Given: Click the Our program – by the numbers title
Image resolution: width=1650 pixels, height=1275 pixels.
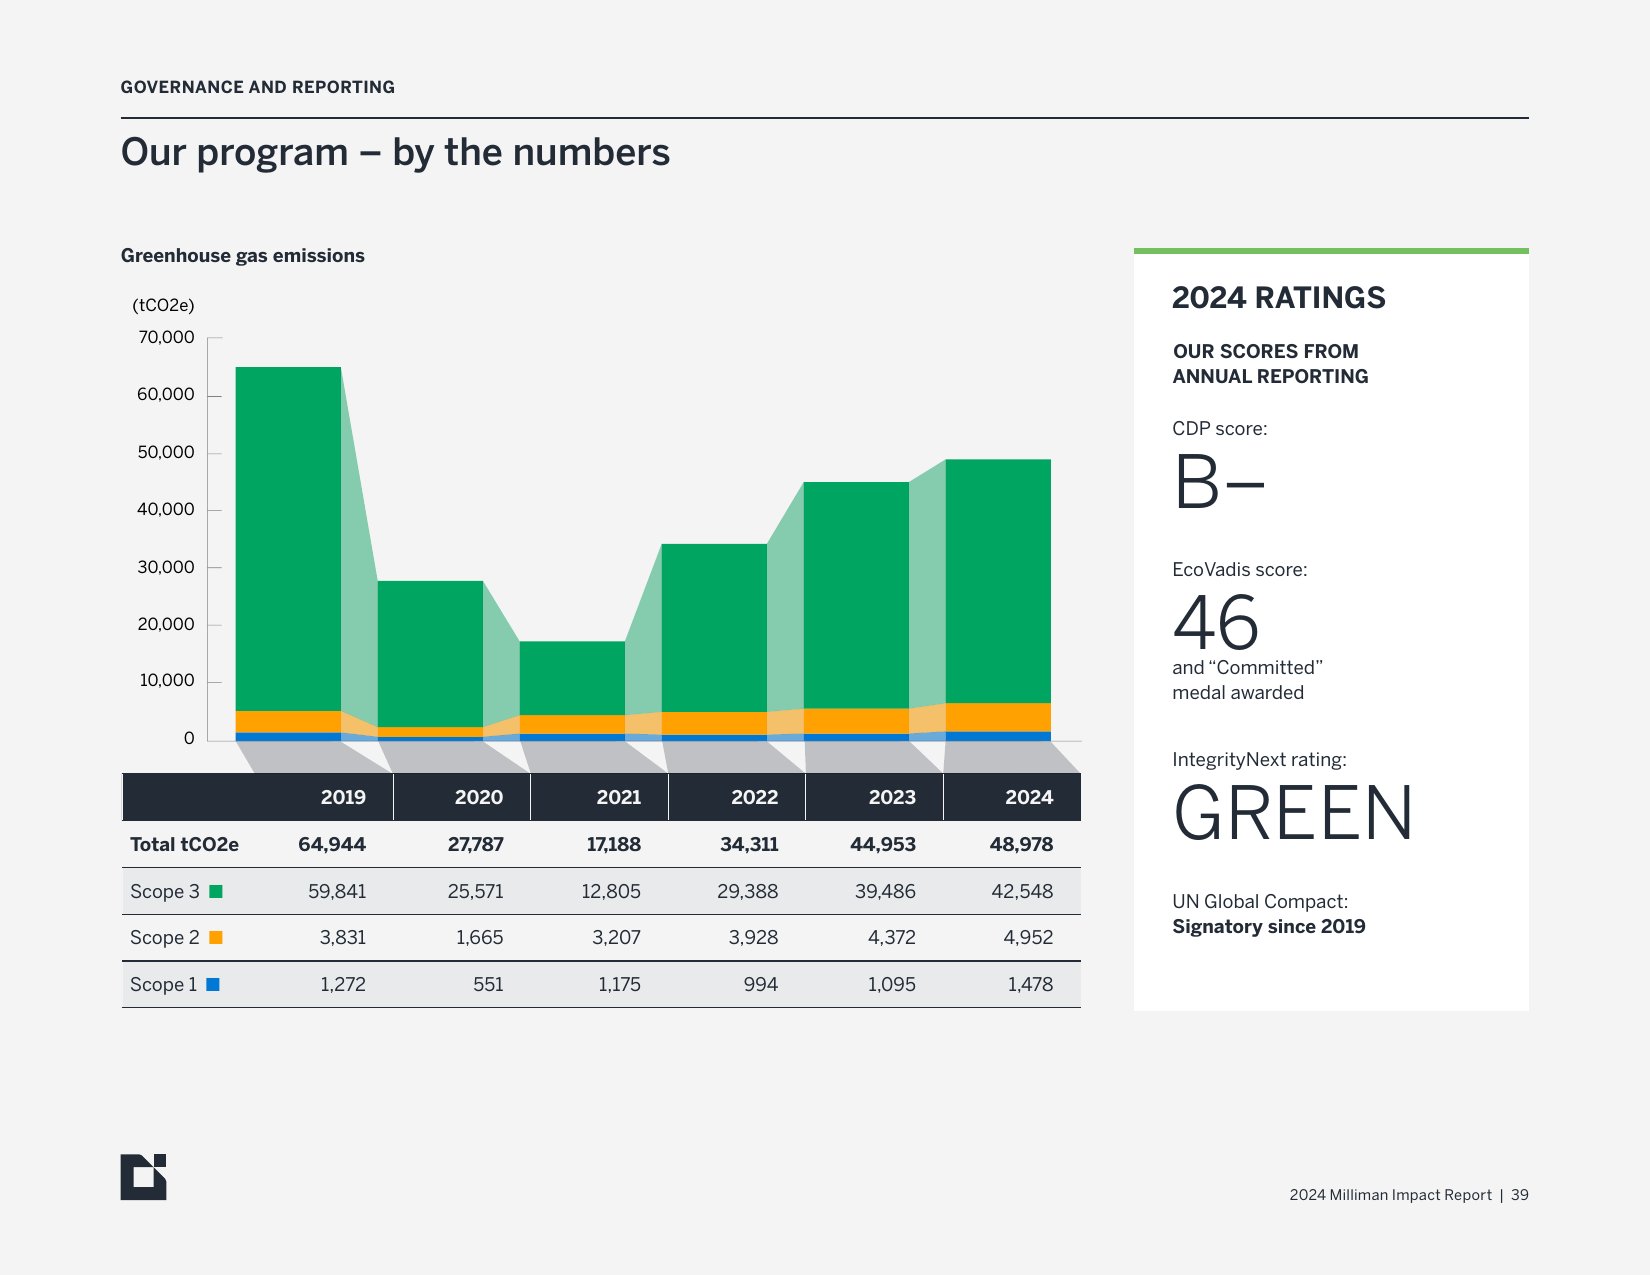Looking at the screenshot, I should [395, 152].
